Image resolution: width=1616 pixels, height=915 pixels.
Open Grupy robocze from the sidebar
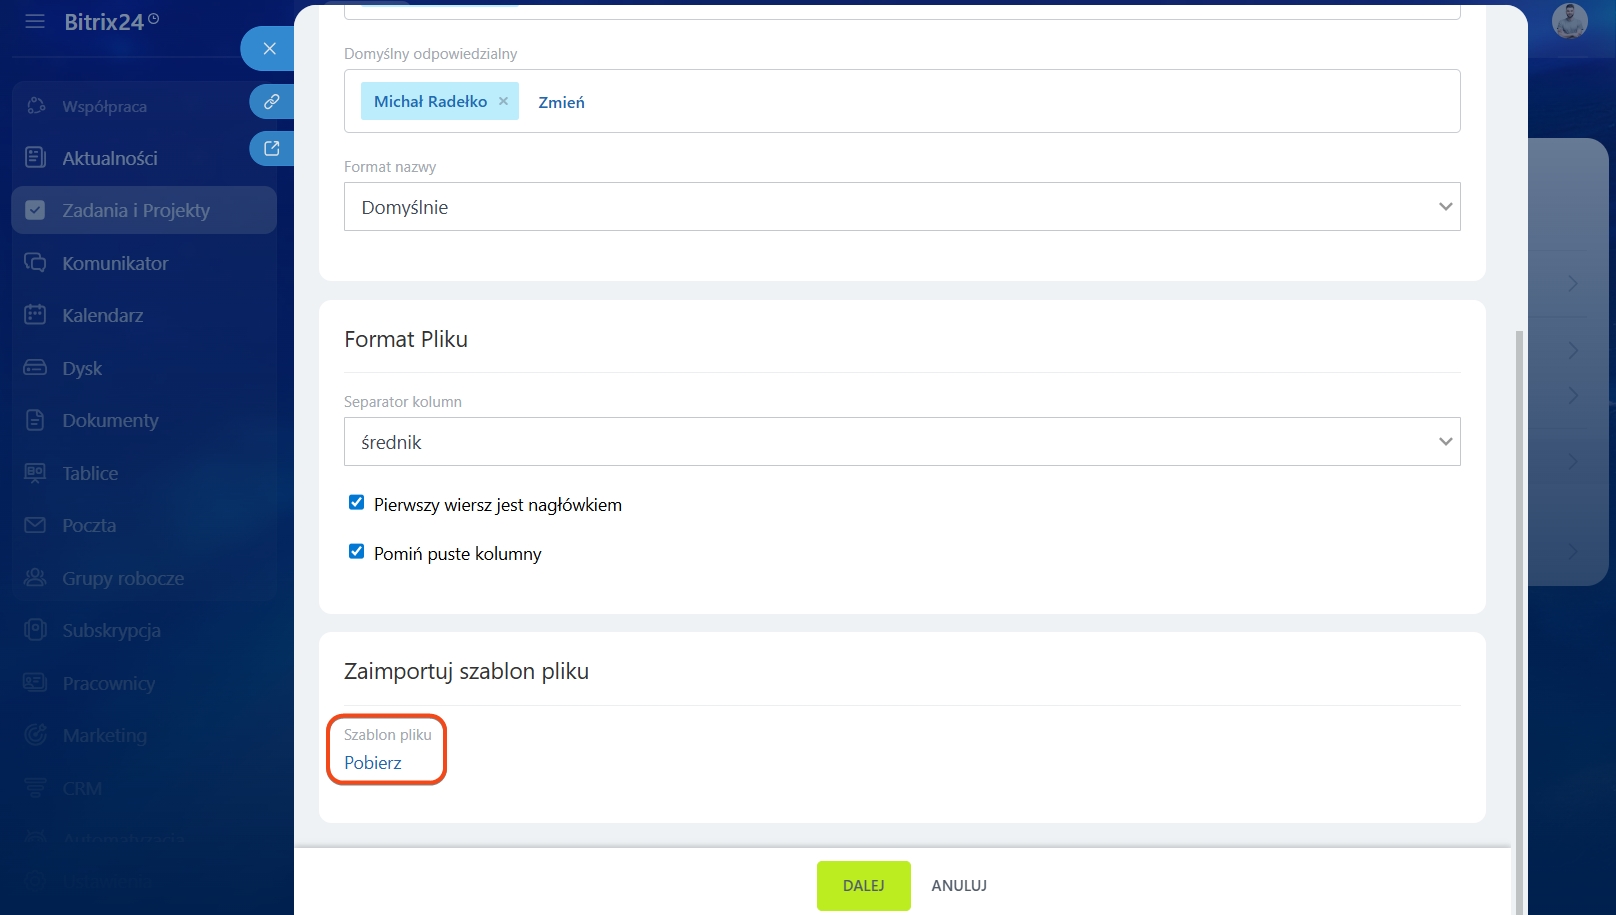[123, 578]
